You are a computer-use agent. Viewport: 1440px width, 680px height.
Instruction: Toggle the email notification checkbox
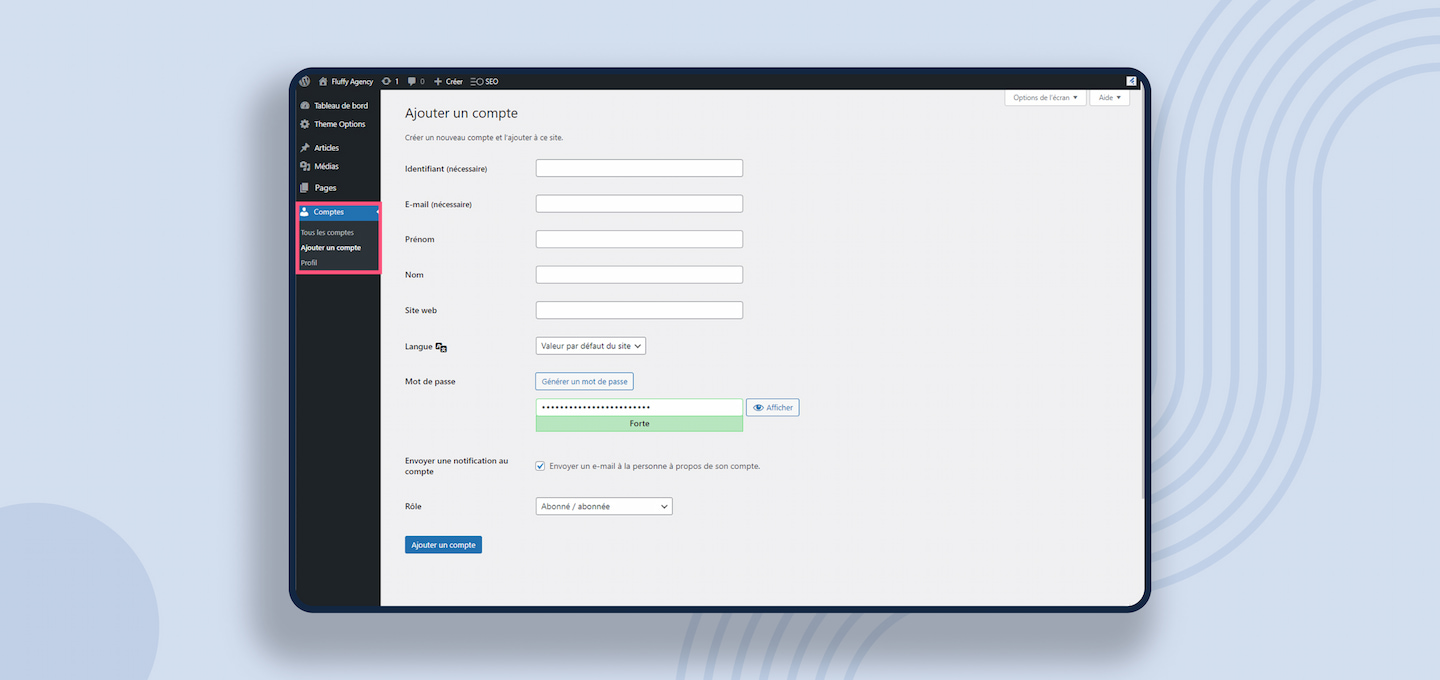coord(540,466)
